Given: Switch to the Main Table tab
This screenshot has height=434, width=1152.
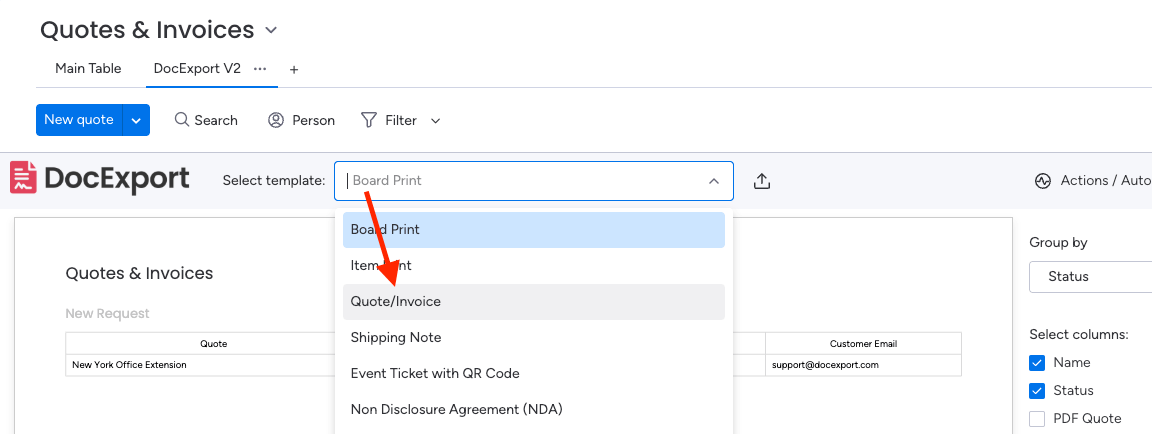Looking at the screenshot, I should click(88, 68).
